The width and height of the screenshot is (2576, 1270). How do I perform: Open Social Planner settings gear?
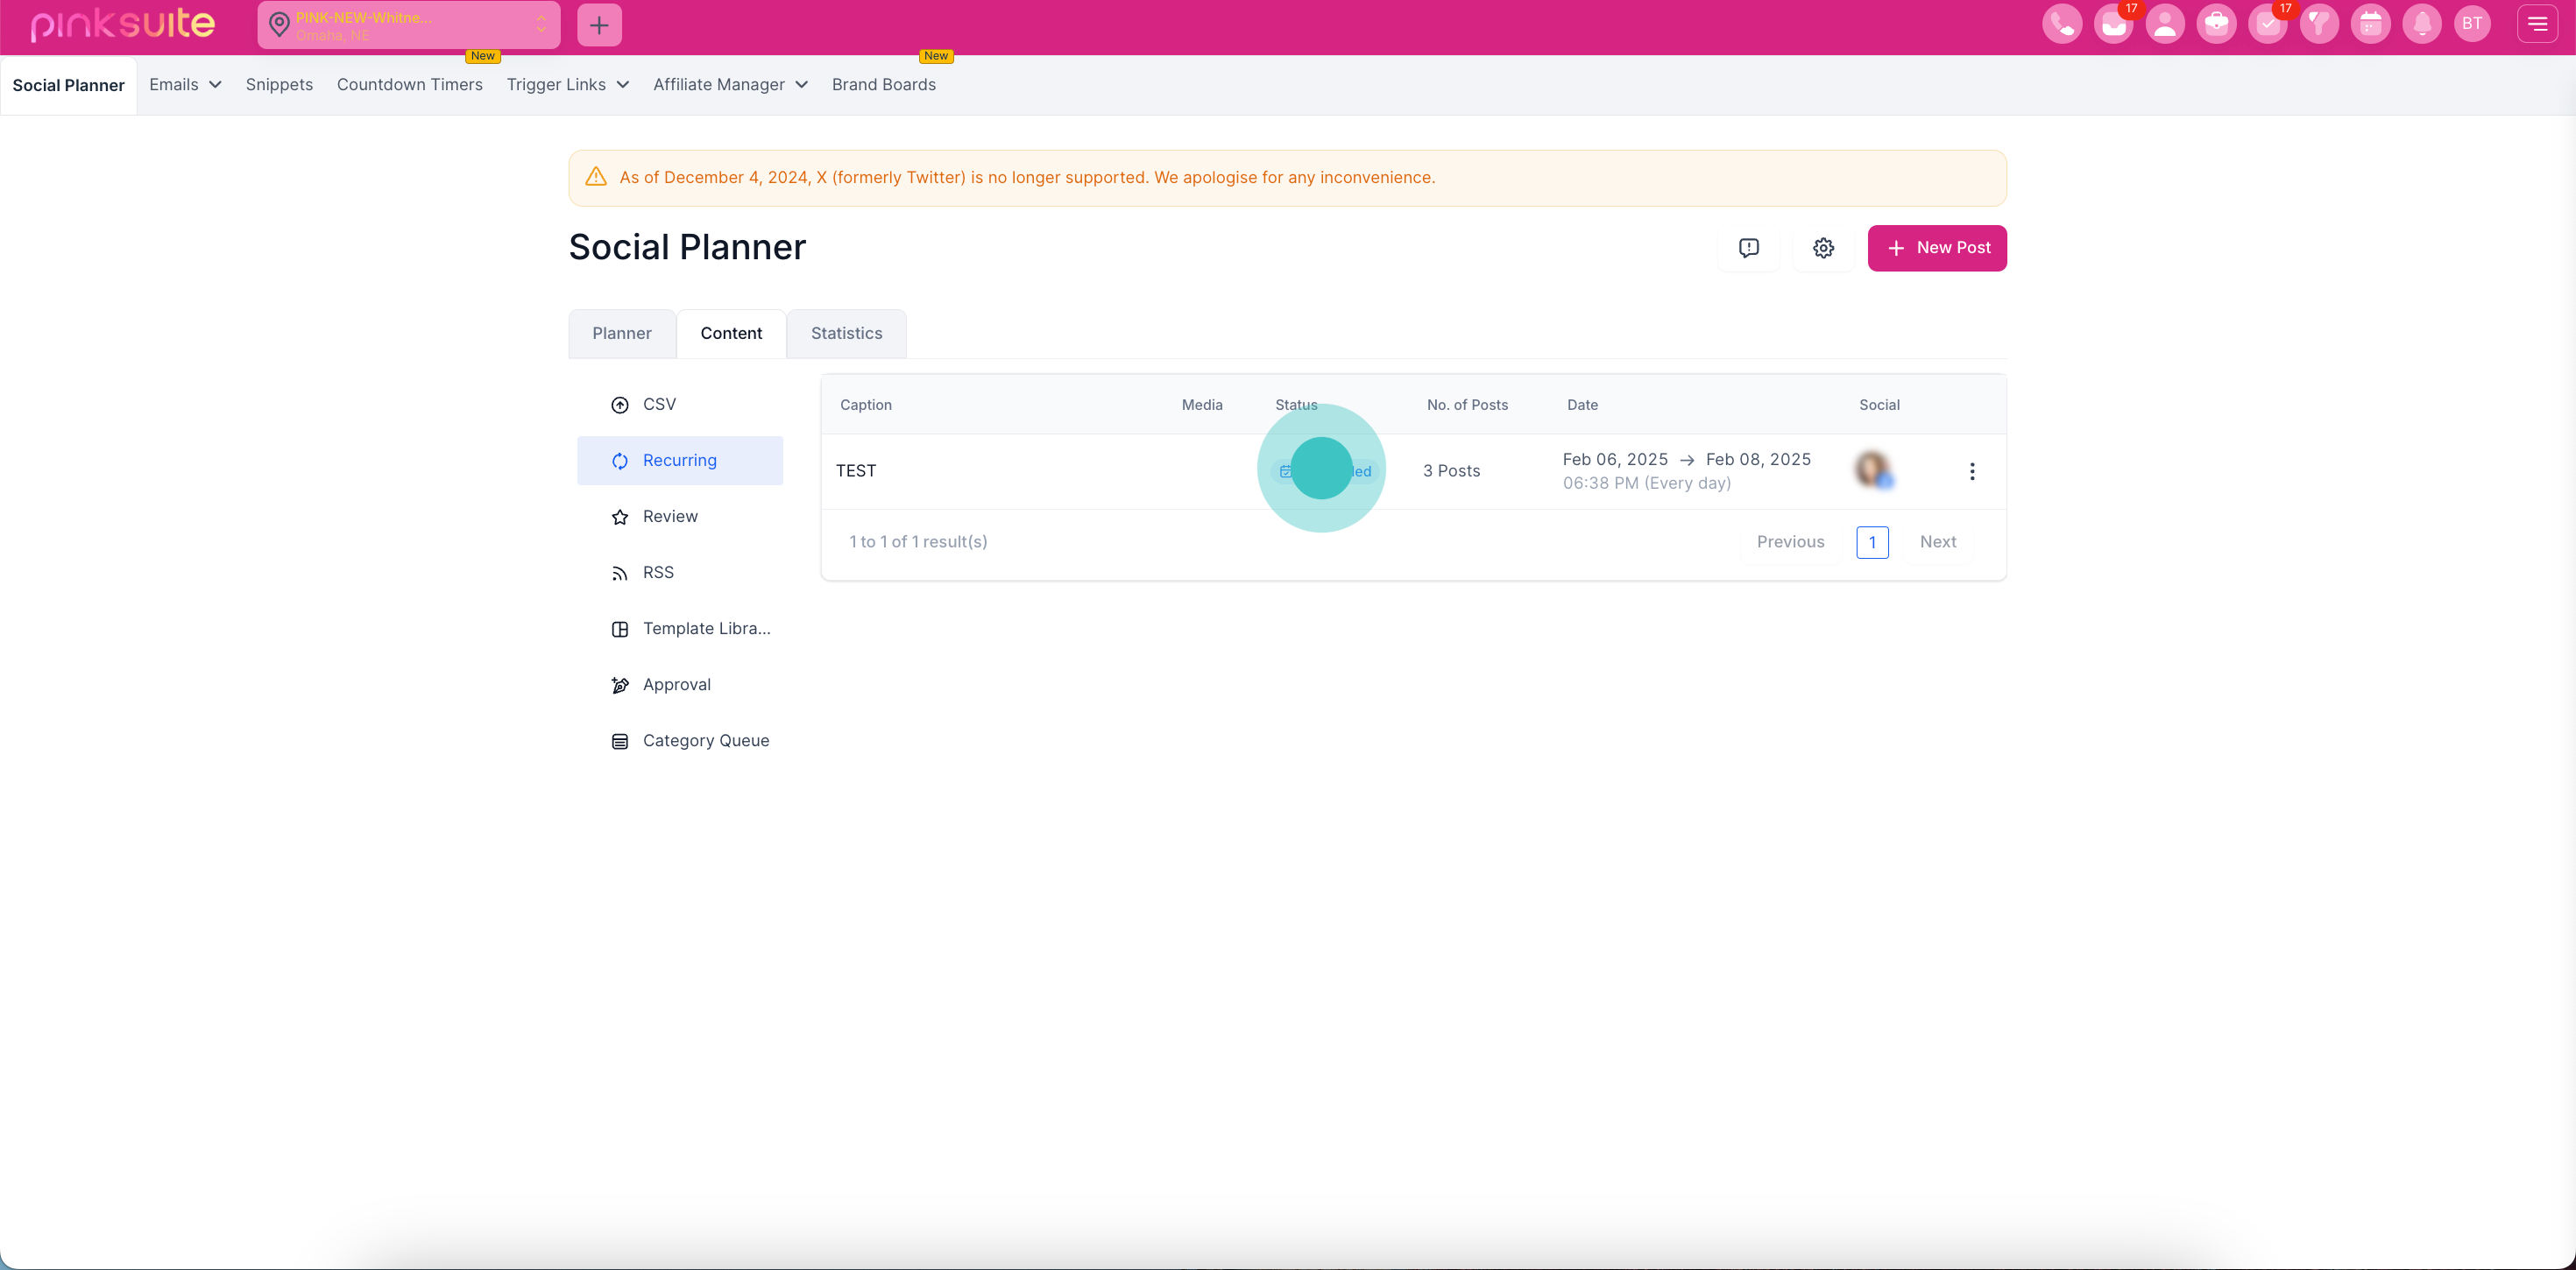tap(1823, 248)
